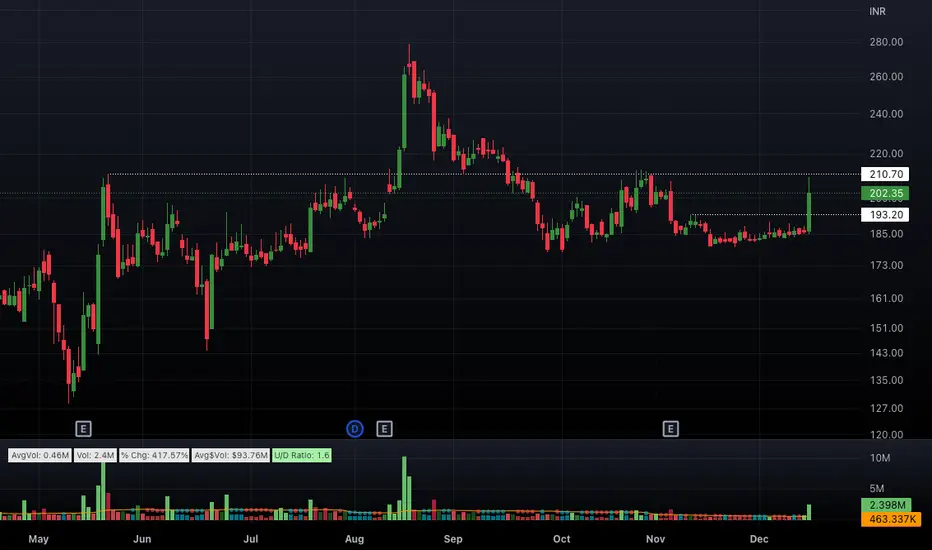Click the 135.00 price axis label
This screenshot has height=550, width=932.
click(886, 381)
